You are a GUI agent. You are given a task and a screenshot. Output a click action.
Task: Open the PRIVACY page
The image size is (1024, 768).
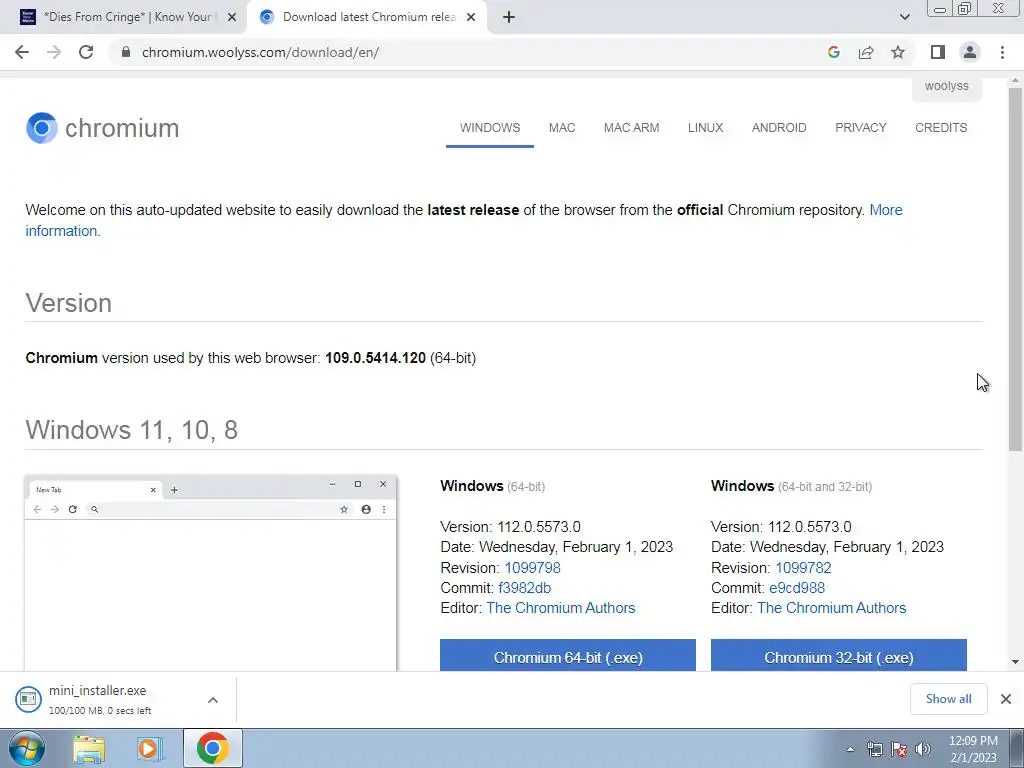coord(861,128)
